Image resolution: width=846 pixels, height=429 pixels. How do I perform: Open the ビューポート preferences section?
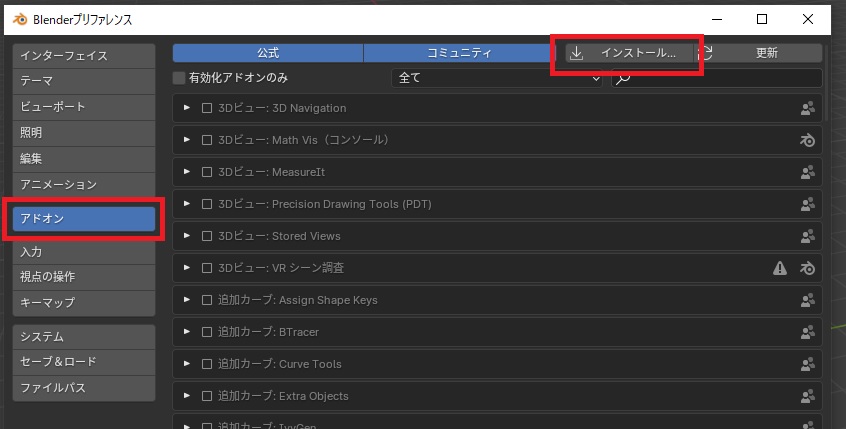[x=84, y=107]
